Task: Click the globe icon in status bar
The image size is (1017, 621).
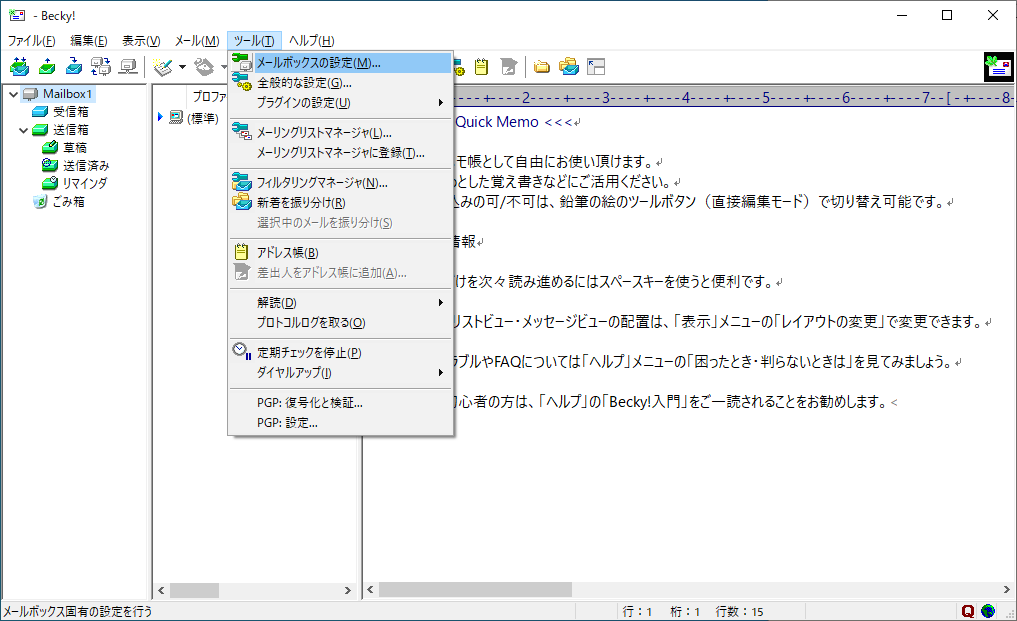Action: click(988, 611)
